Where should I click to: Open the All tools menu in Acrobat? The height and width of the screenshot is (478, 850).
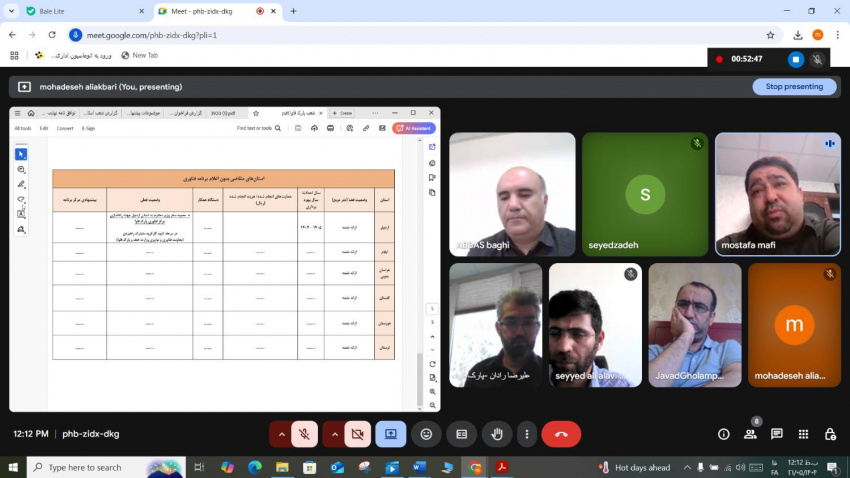click(x=22, y=128)
